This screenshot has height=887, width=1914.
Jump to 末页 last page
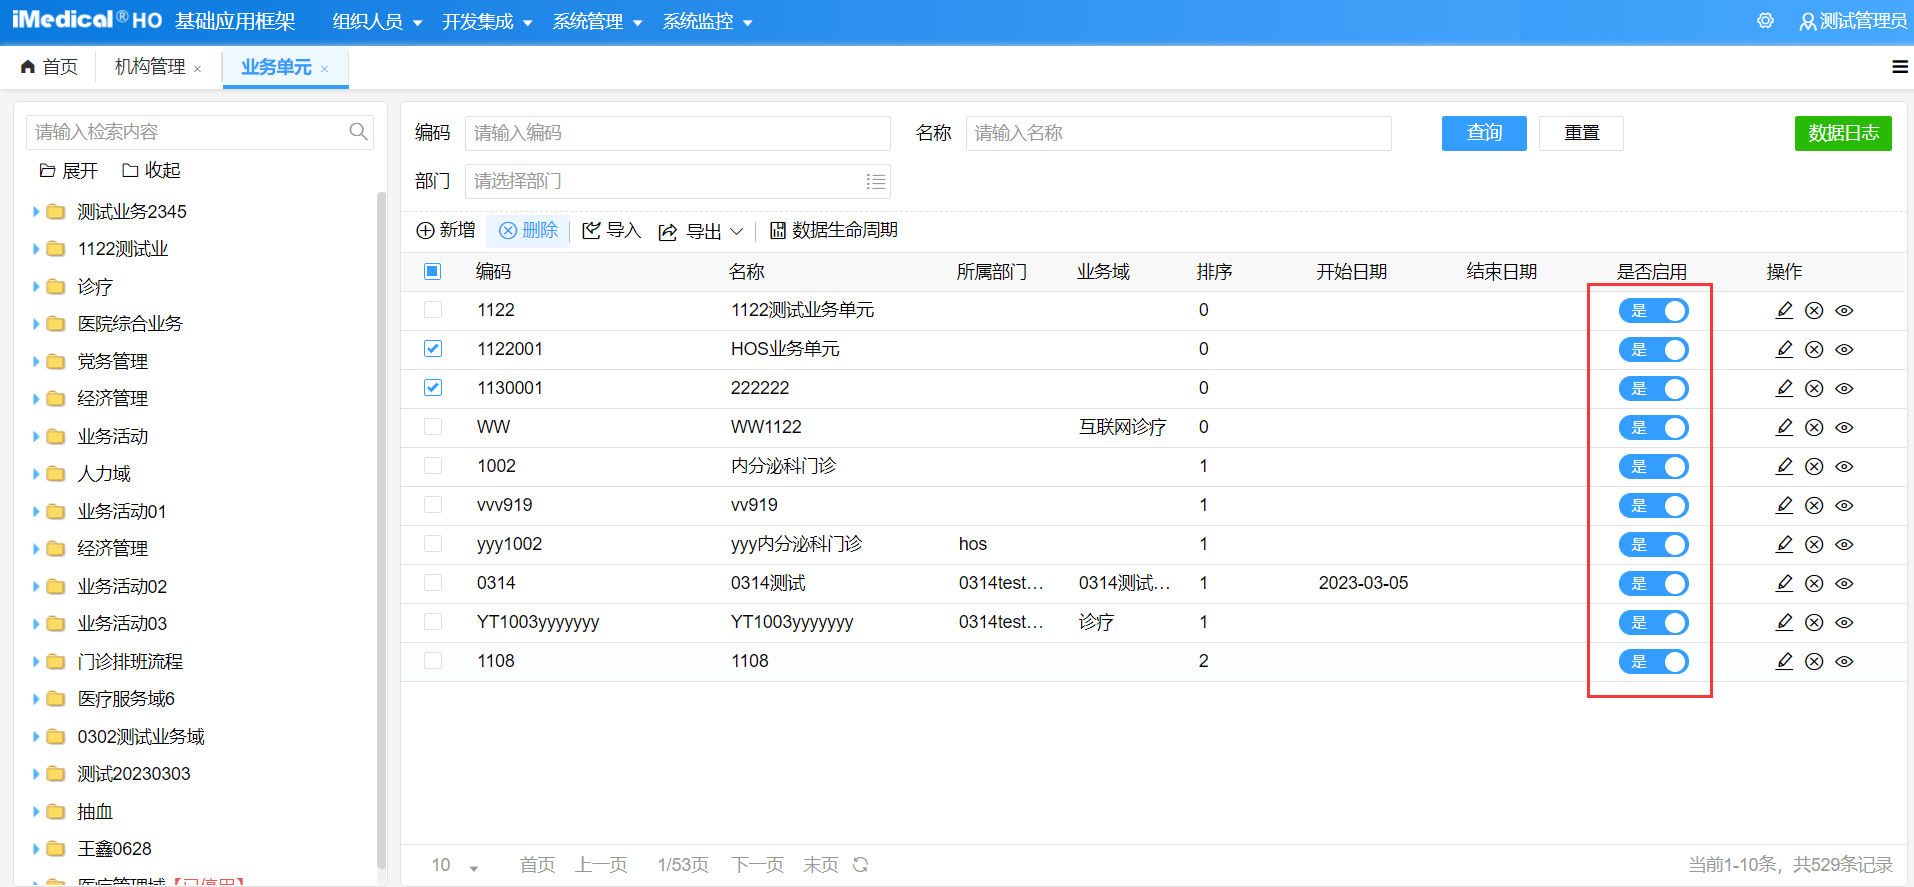pos(821,865)
